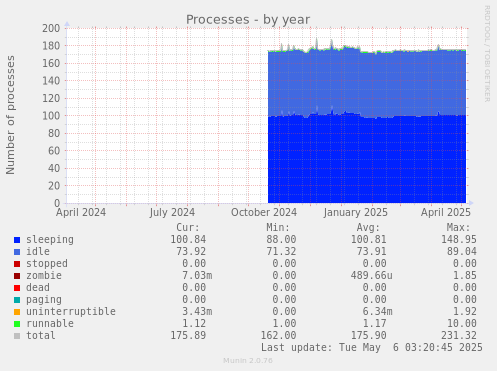This screenshot has width=497, height=371.
Task: Click idle current value 73.92
Action: click(x=191, y=252)
